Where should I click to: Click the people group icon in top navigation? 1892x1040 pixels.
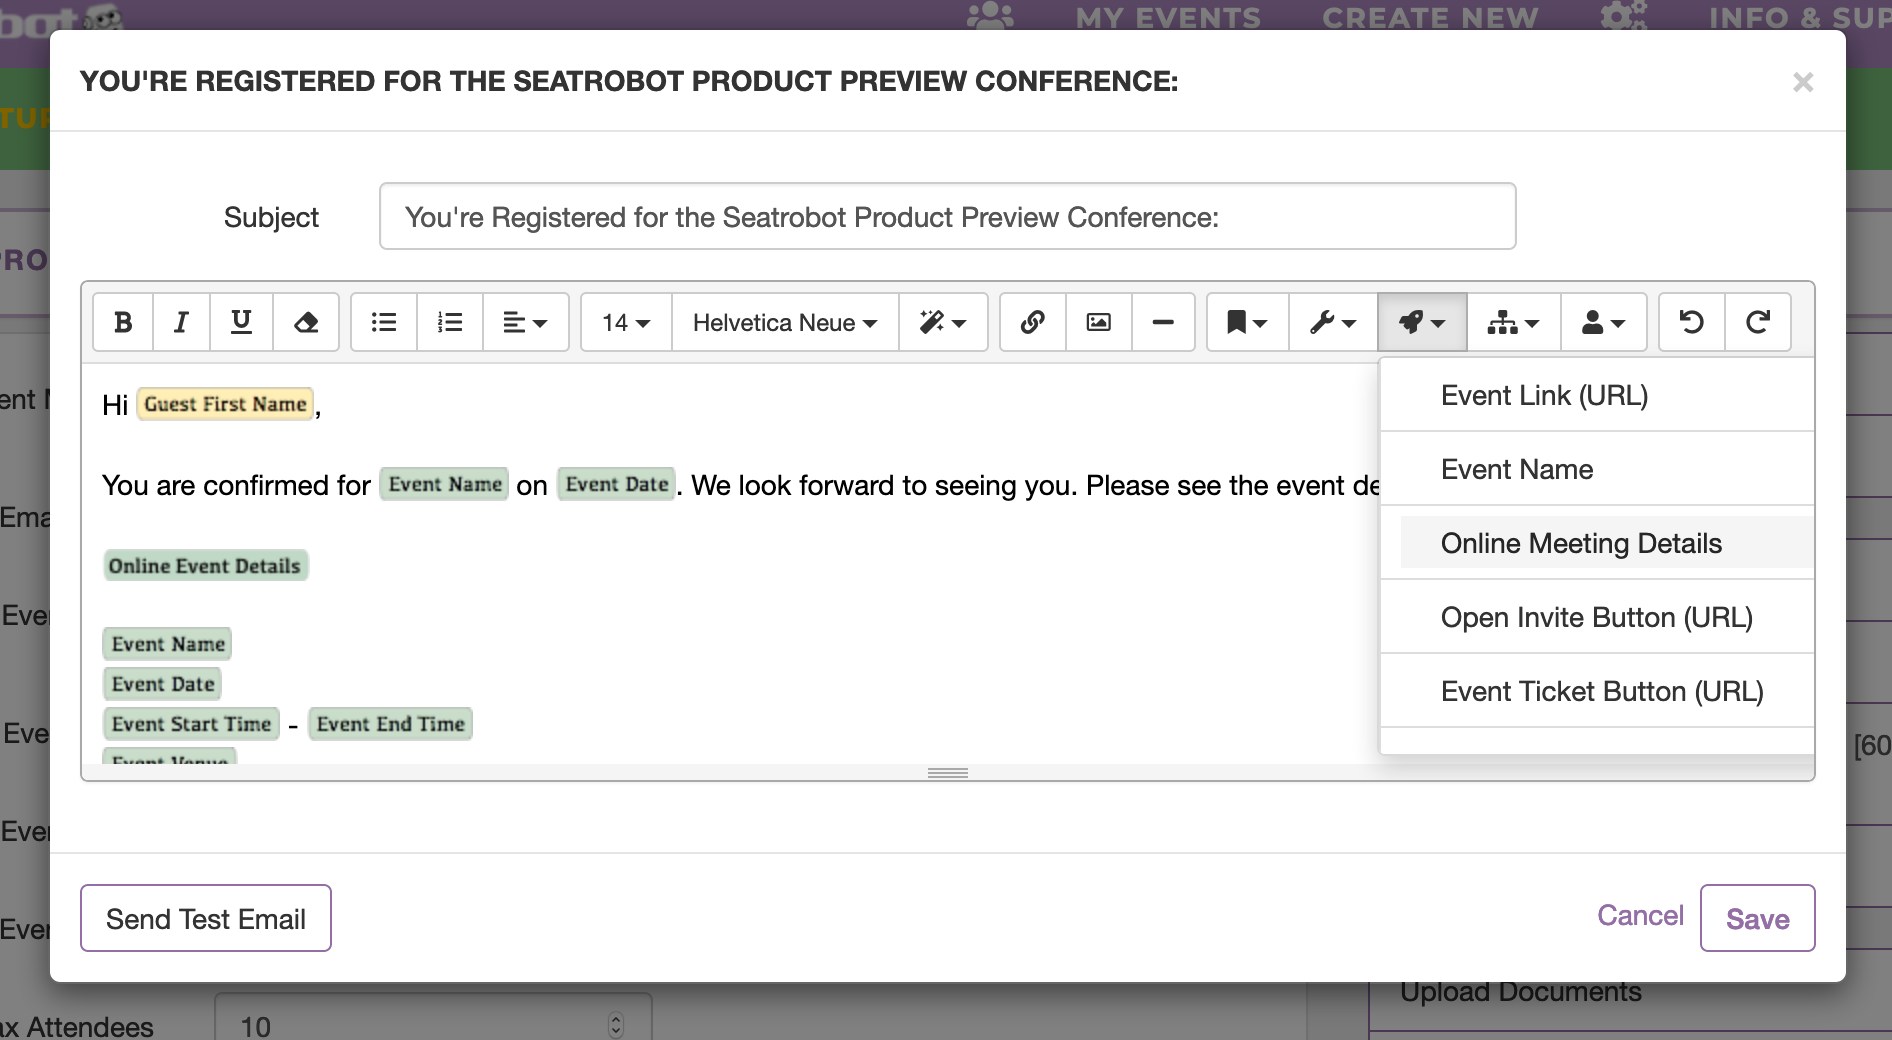coord(990,15)
